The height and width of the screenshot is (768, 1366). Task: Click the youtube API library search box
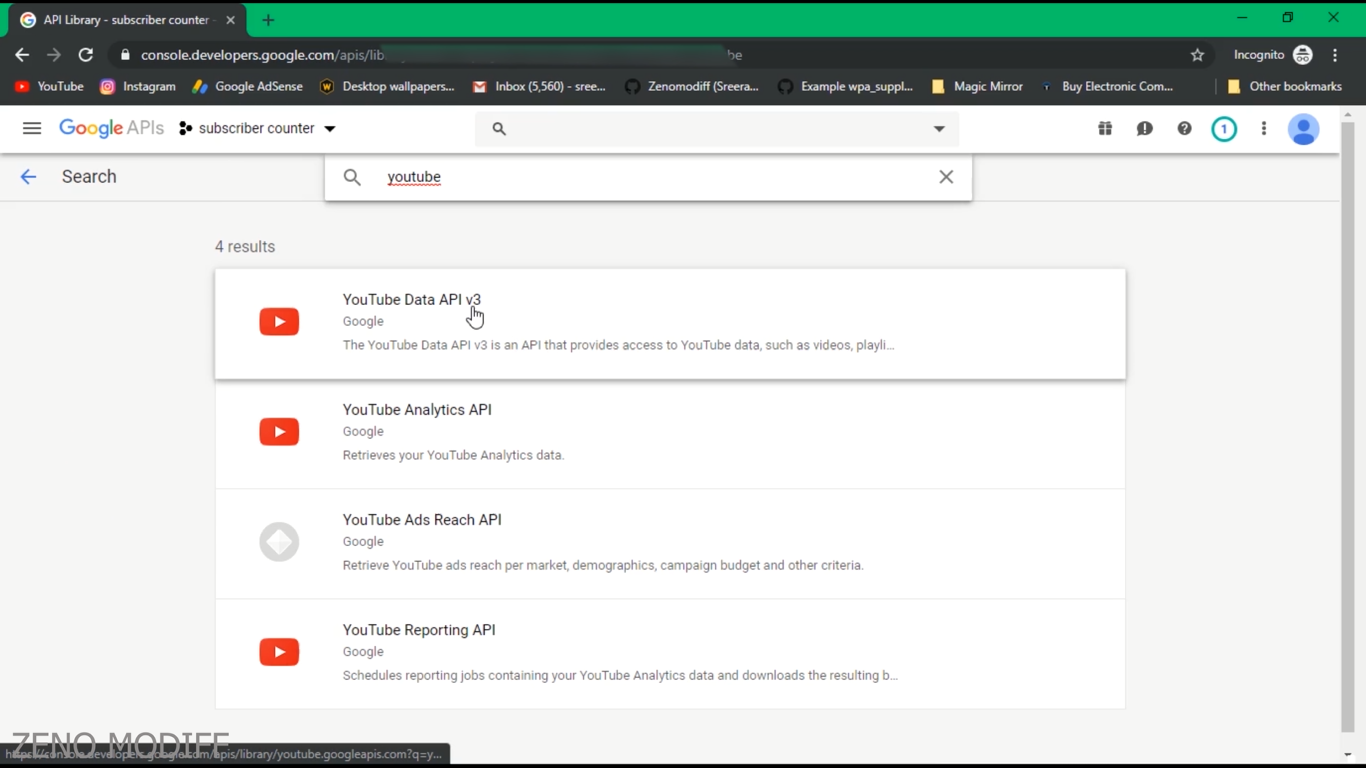click(x=648, y=177)
